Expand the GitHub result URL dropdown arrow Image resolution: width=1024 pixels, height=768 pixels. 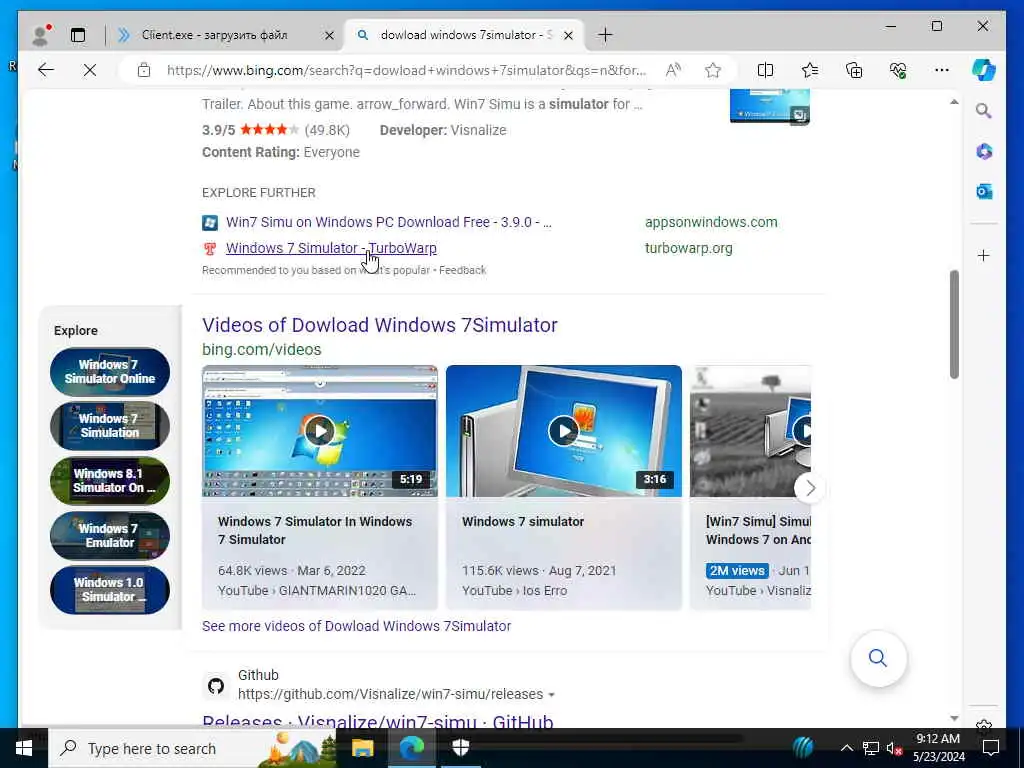552,695
